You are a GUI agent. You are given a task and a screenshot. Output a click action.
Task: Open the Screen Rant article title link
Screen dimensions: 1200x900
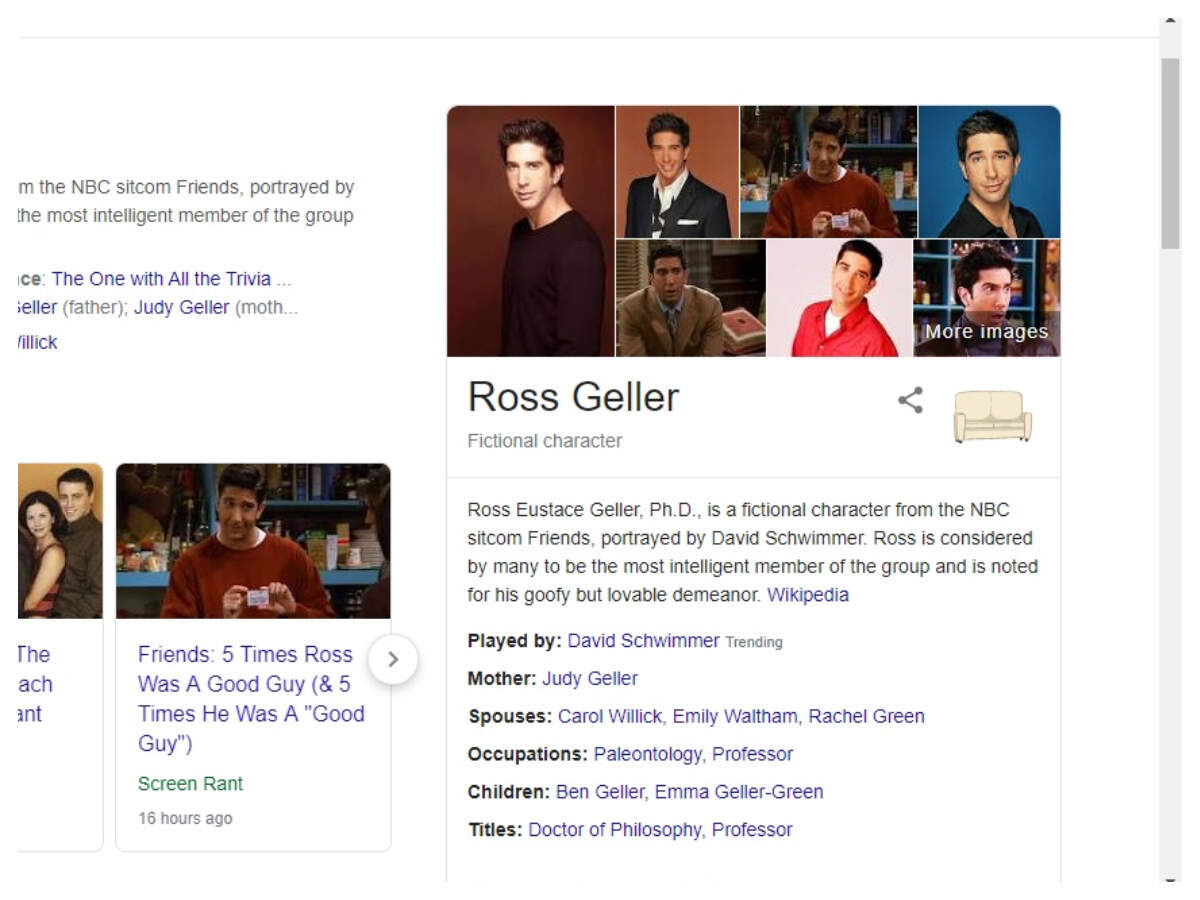pyautogui.click(x=251, y=699)
